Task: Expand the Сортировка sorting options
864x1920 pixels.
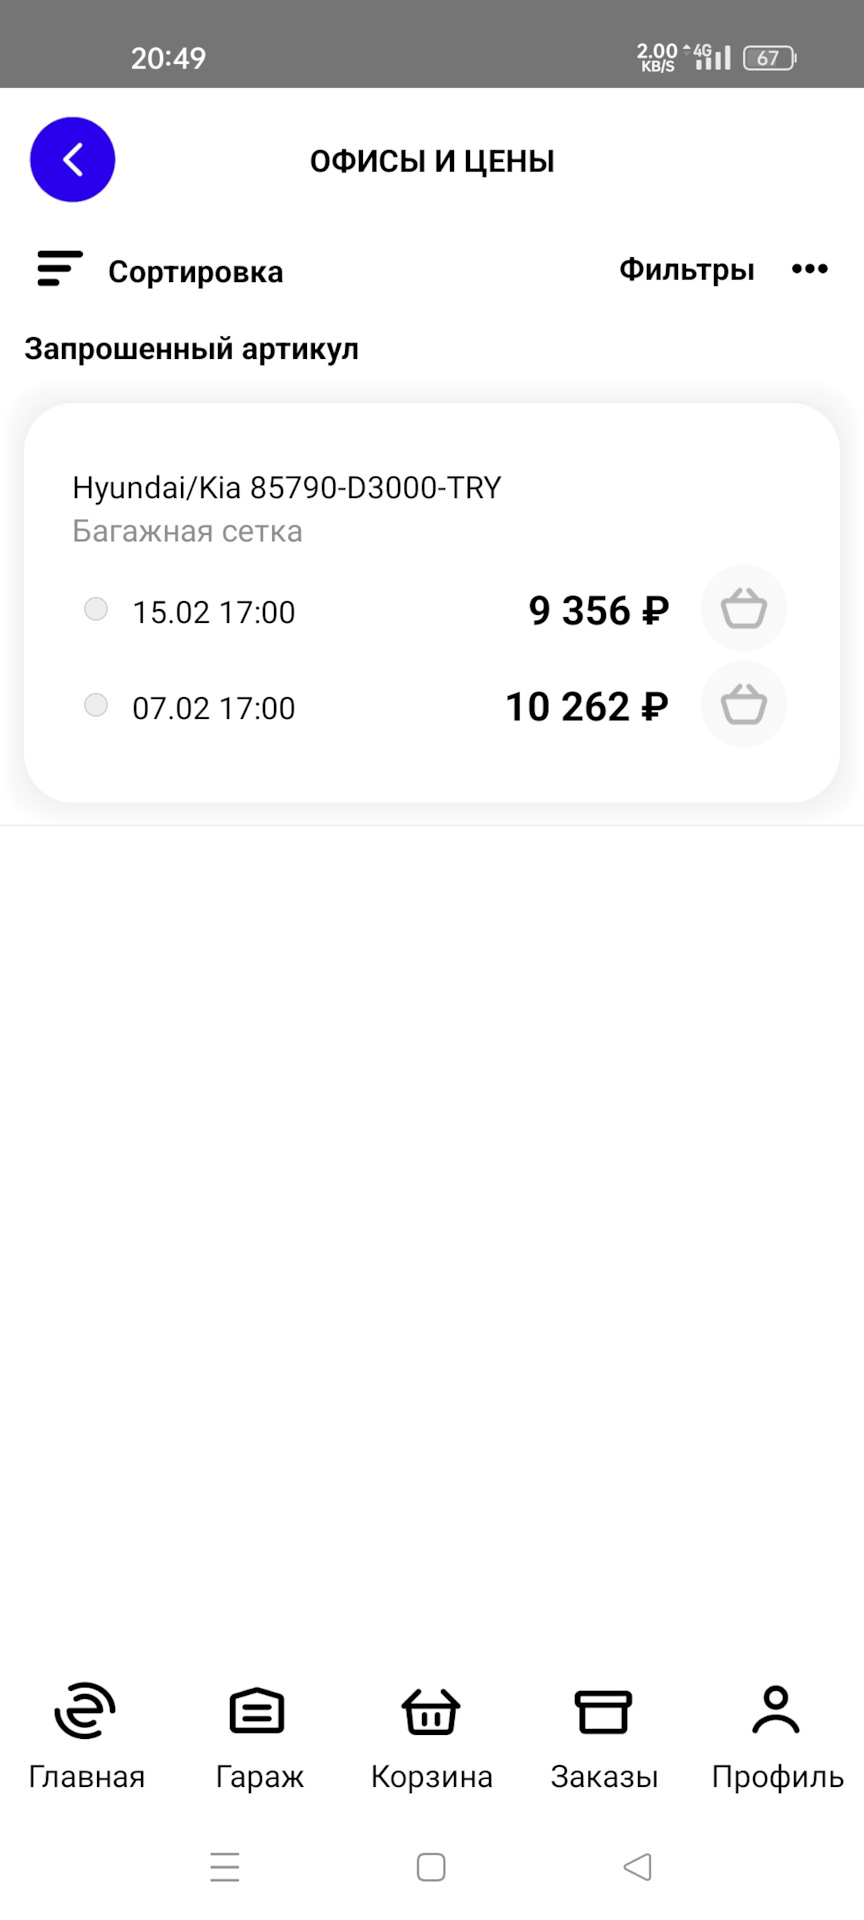Action: point(195,272)
